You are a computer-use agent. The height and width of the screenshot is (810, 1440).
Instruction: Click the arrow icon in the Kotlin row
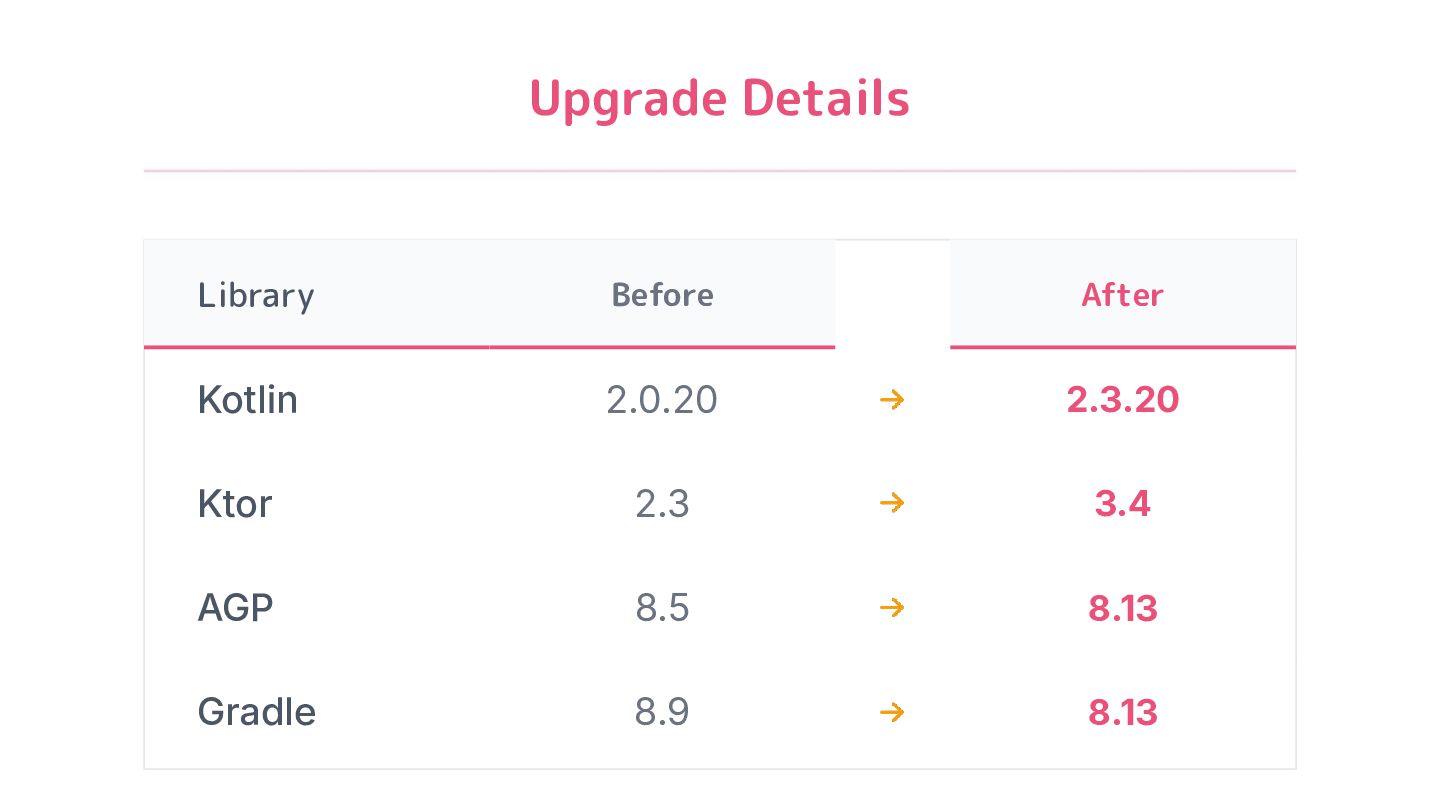(892, 400)
